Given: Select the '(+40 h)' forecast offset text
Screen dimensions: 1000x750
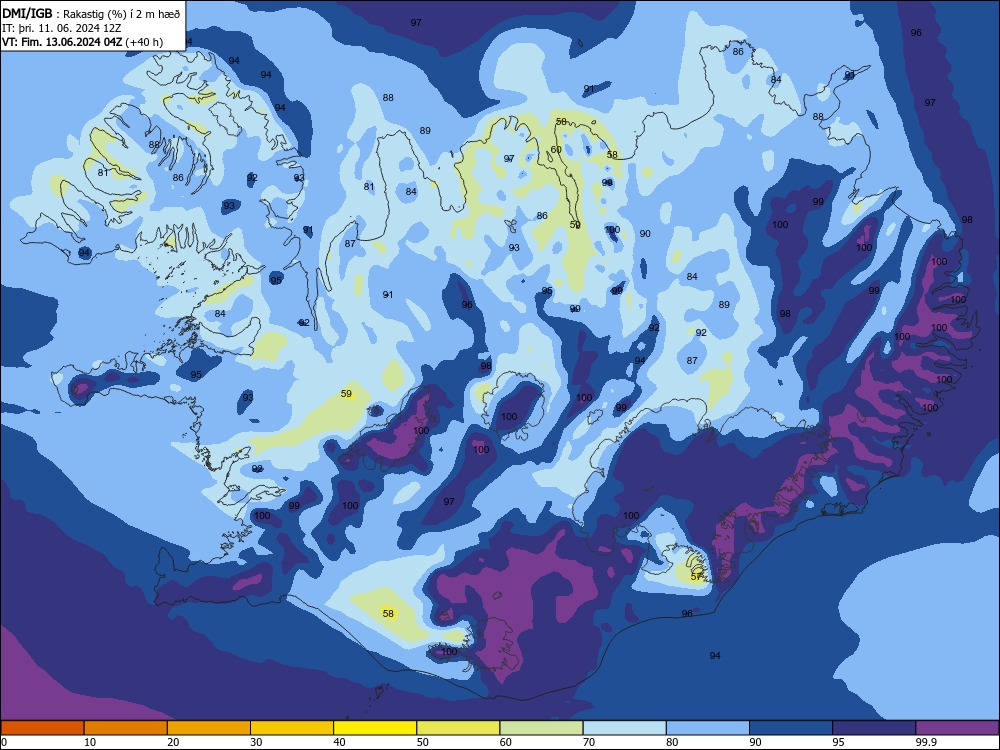Looking at the screenshot, I should click(144, 42).
